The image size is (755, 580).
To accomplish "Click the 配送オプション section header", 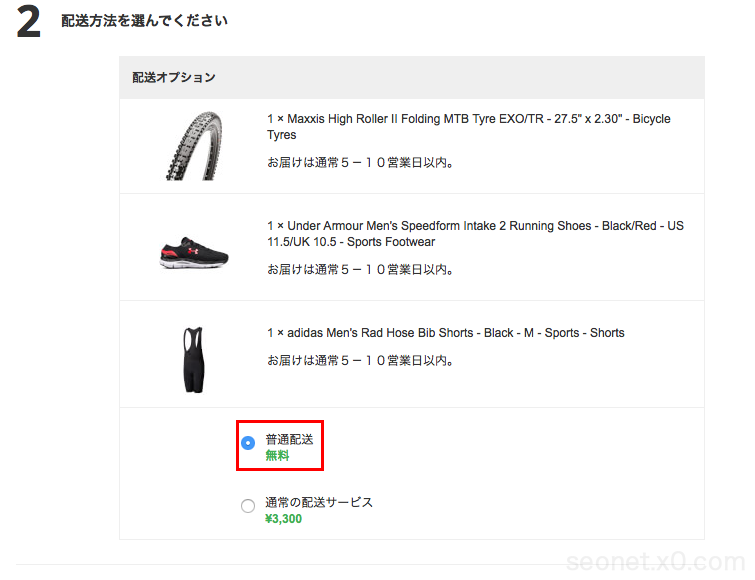I will (174, 77).
